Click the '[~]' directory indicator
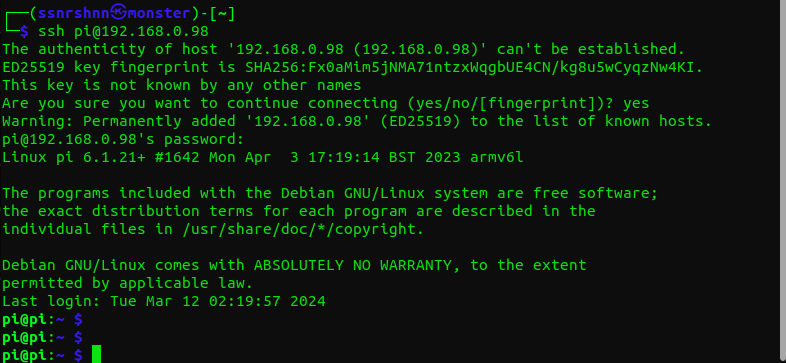This screenshot has height=363, width=786. tap(222, 14)
